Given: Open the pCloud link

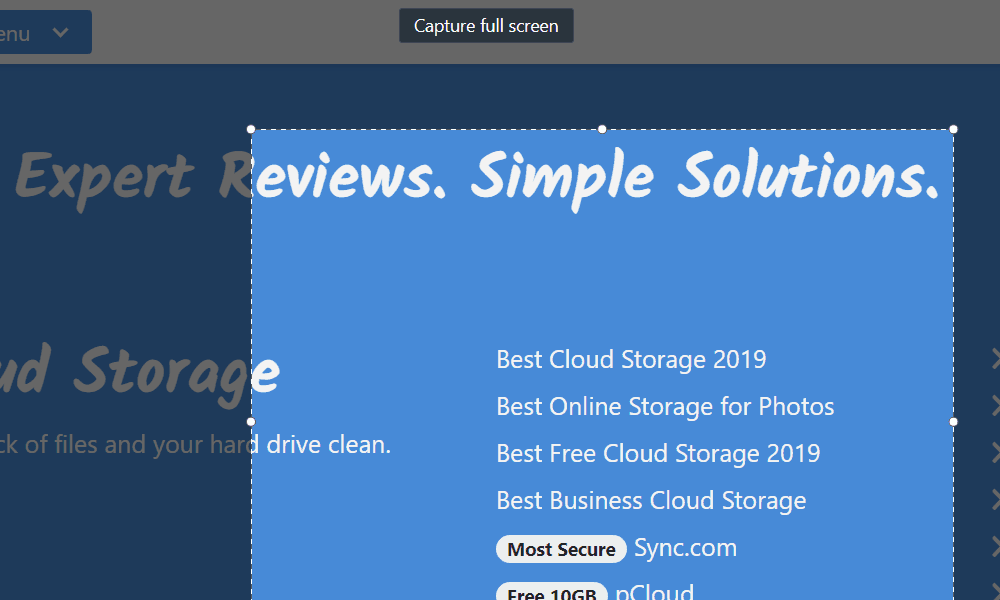Looking at the screenshot, I should pyautogui.click(x=655, y=592).
